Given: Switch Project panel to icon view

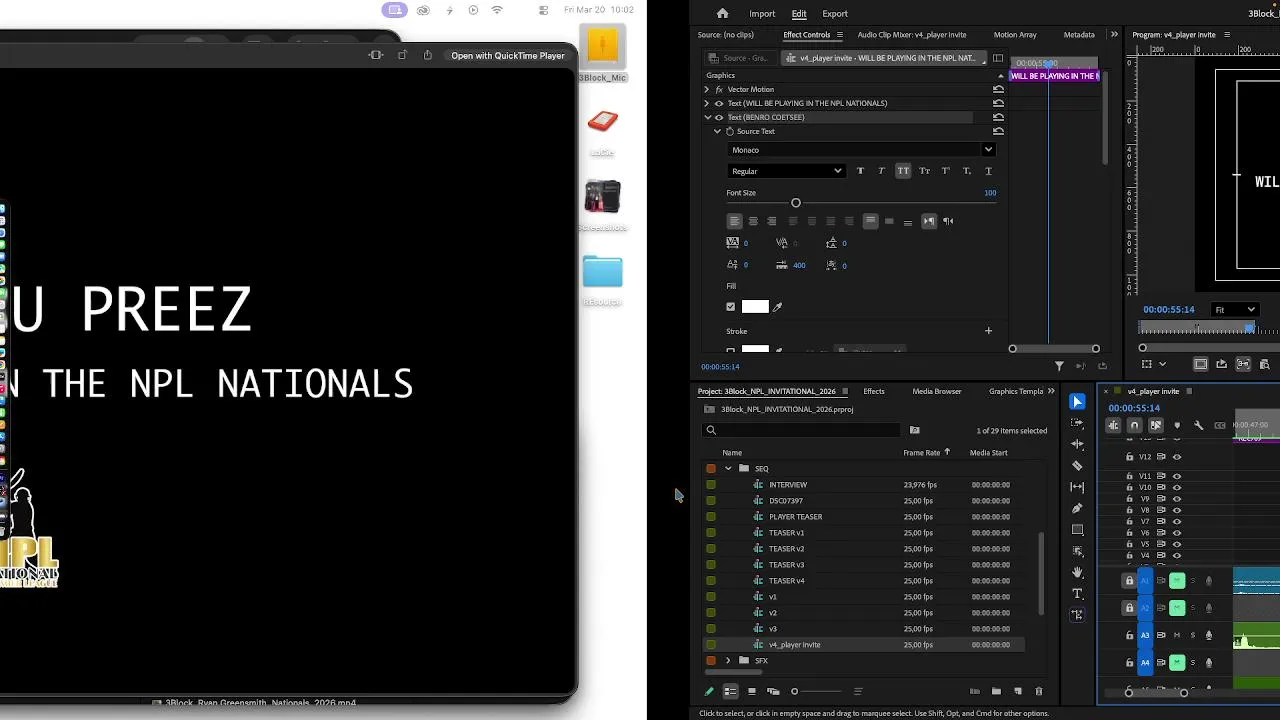Looking at the screenshot, I should [x=752, y=691].
